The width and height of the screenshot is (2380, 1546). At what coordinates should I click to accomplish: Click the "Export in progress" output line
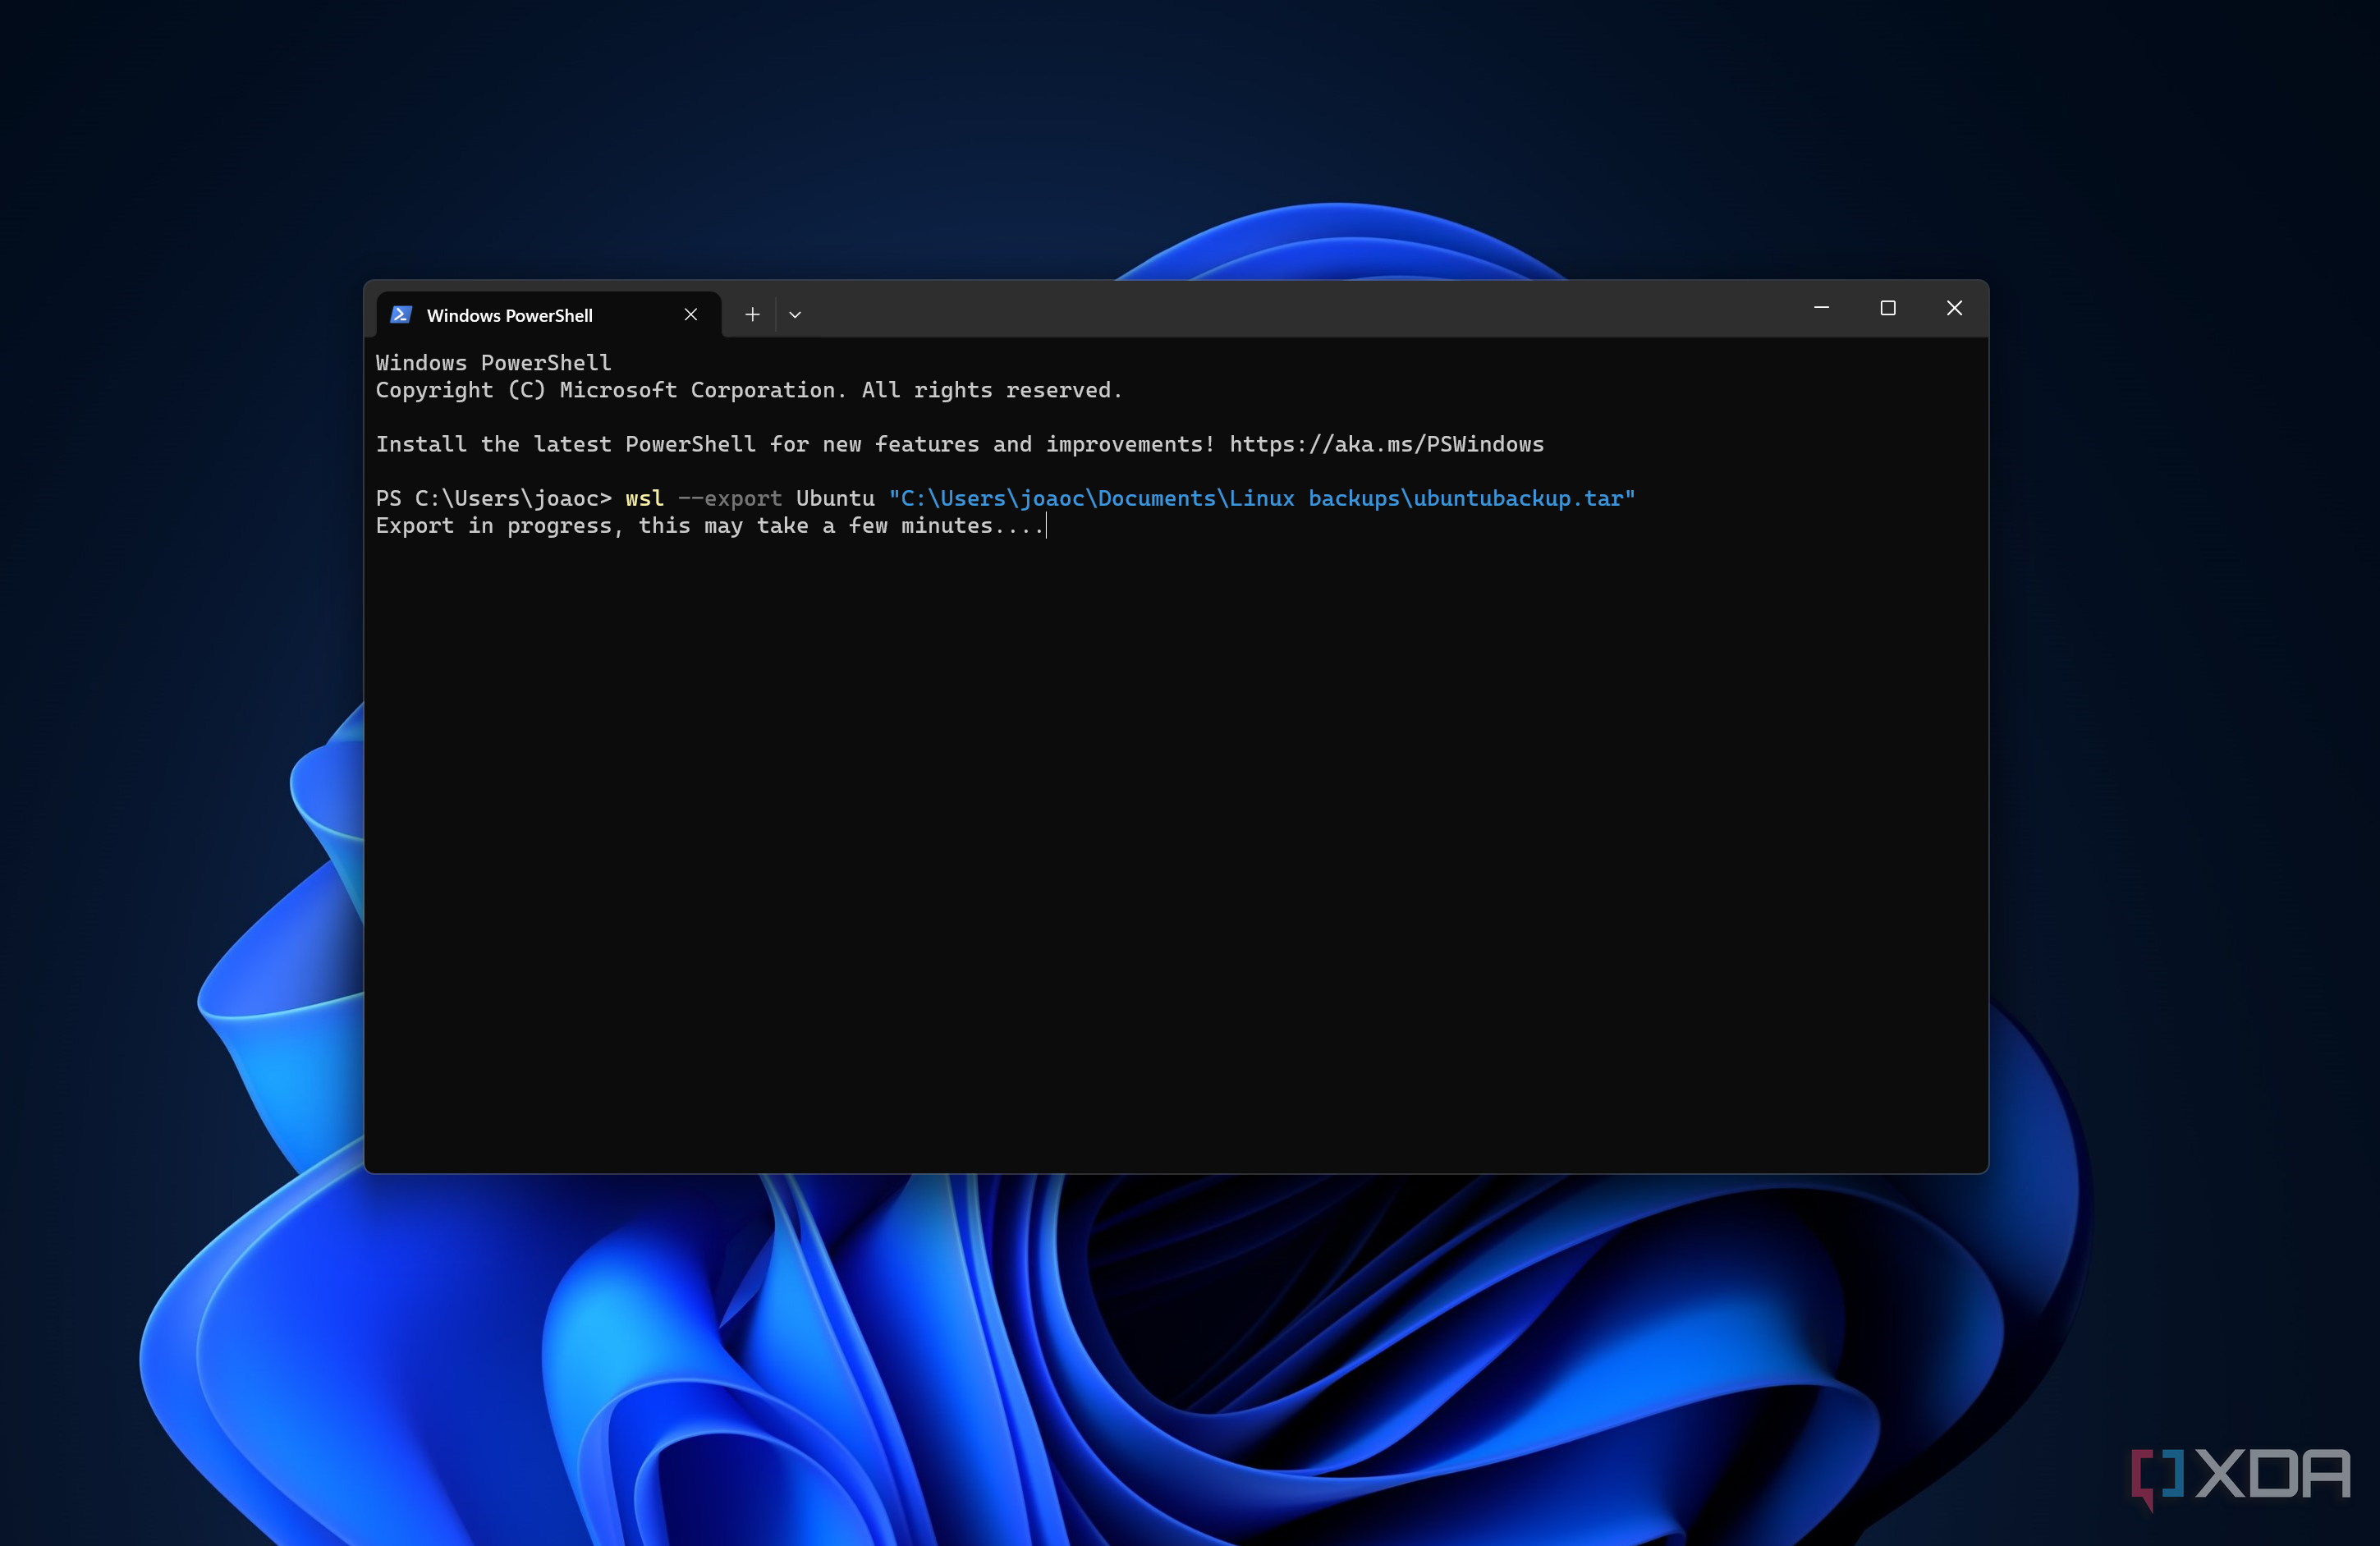(x=700, y=526)
